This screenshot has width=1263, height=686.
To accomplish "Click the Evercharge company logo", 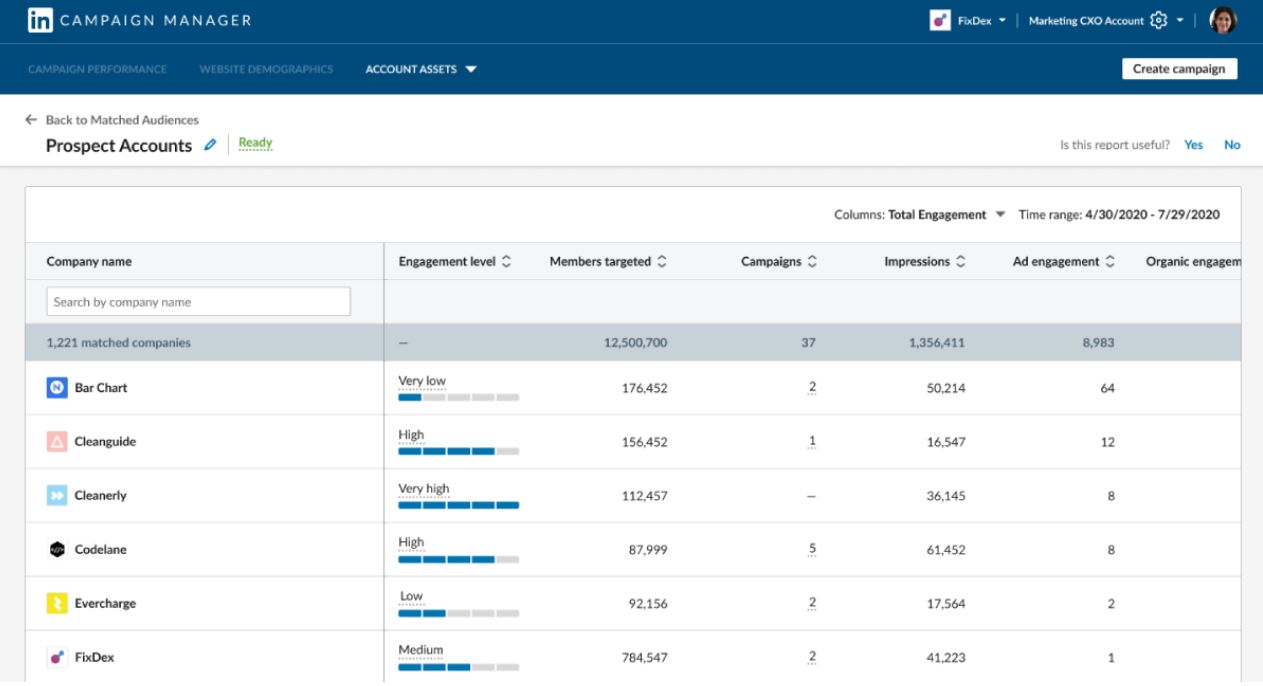I will point(57,603).
